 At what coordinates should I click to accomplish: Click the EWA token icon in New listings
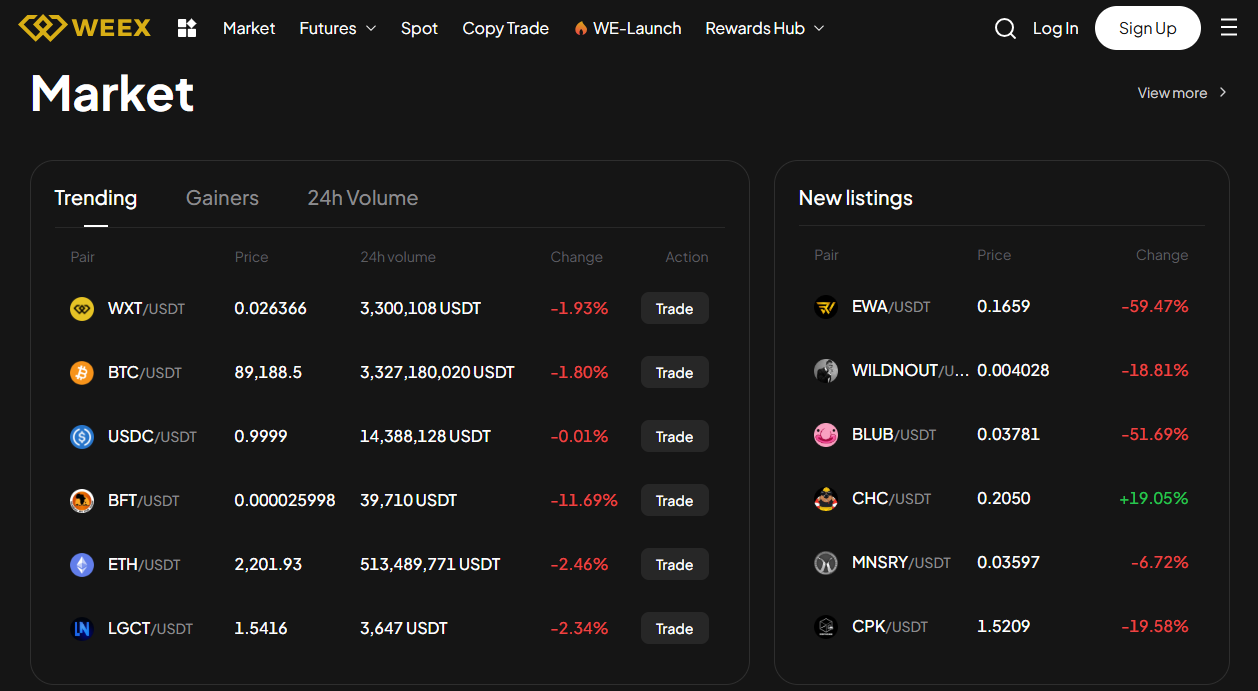826,306
